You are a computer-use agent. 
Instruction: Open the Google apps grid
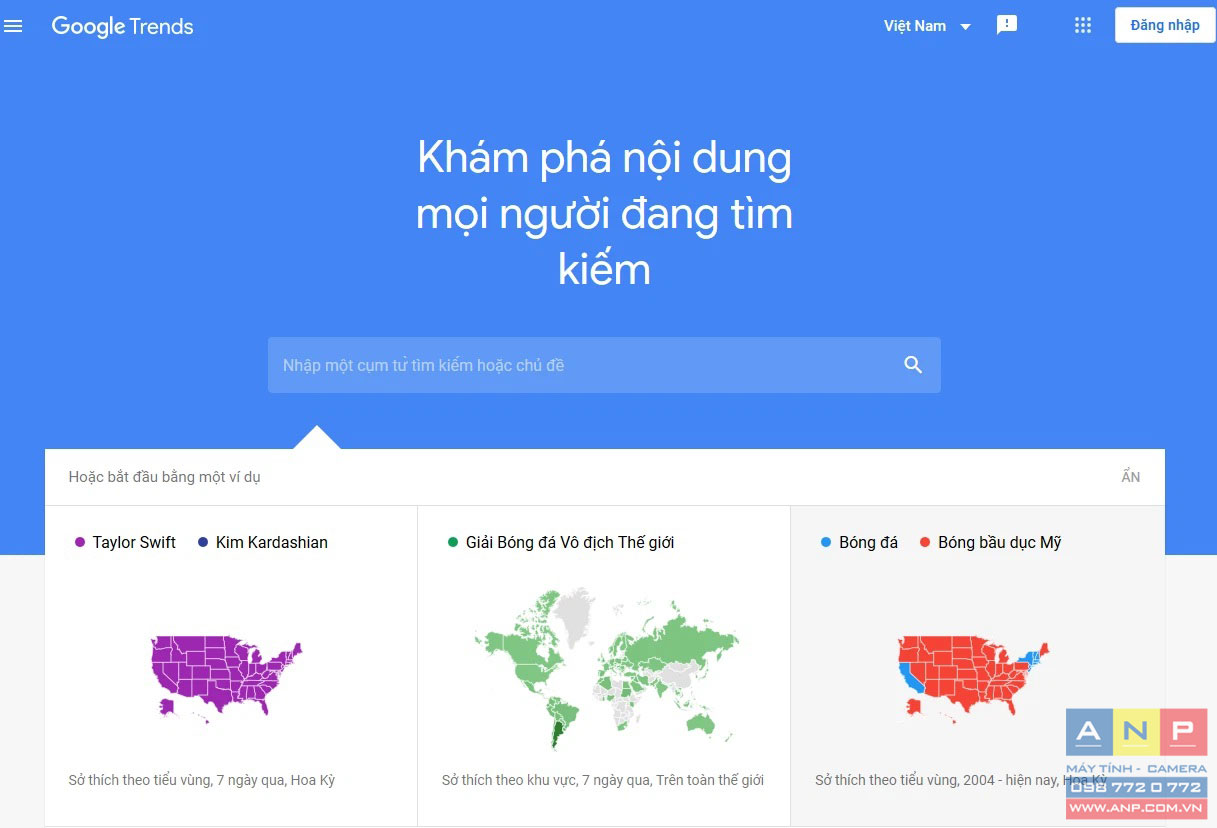click(x=1083, y=26)
